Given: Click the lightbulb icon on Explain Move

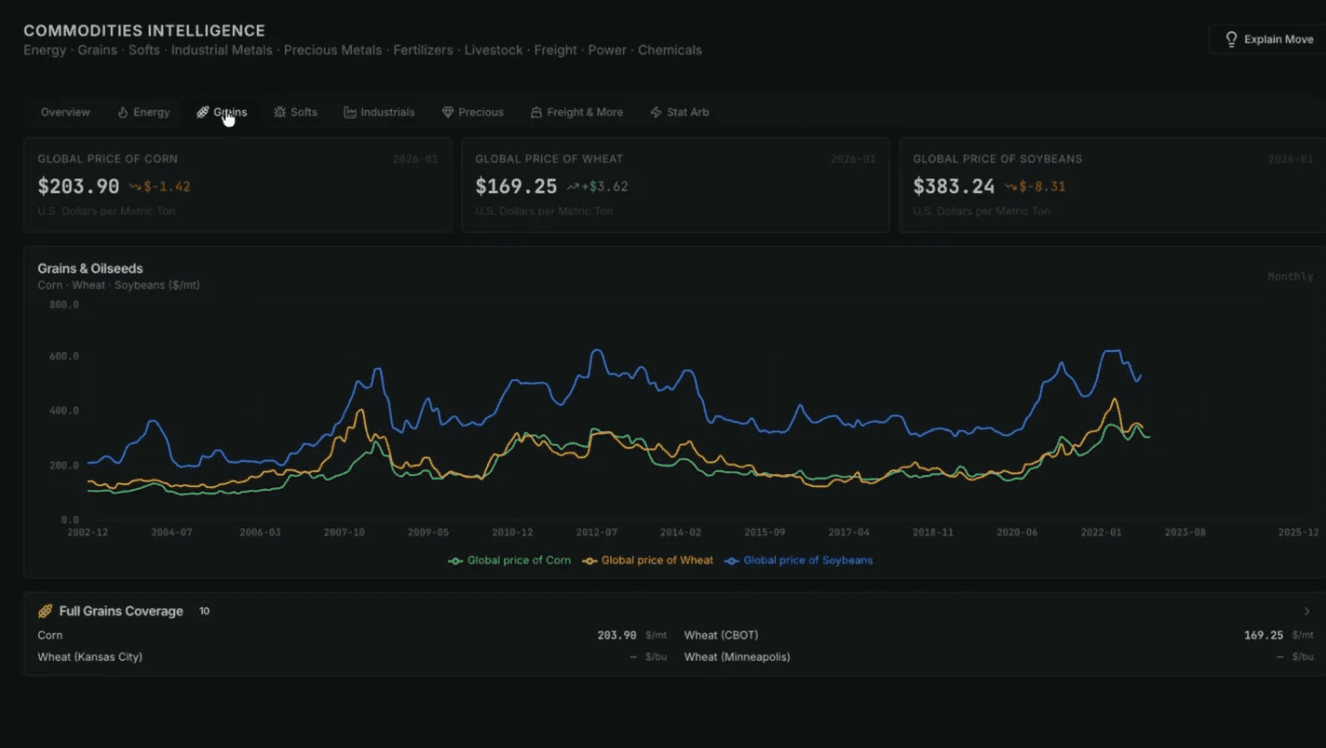Looking at the screenshot, I should (x=1232, y=38).
